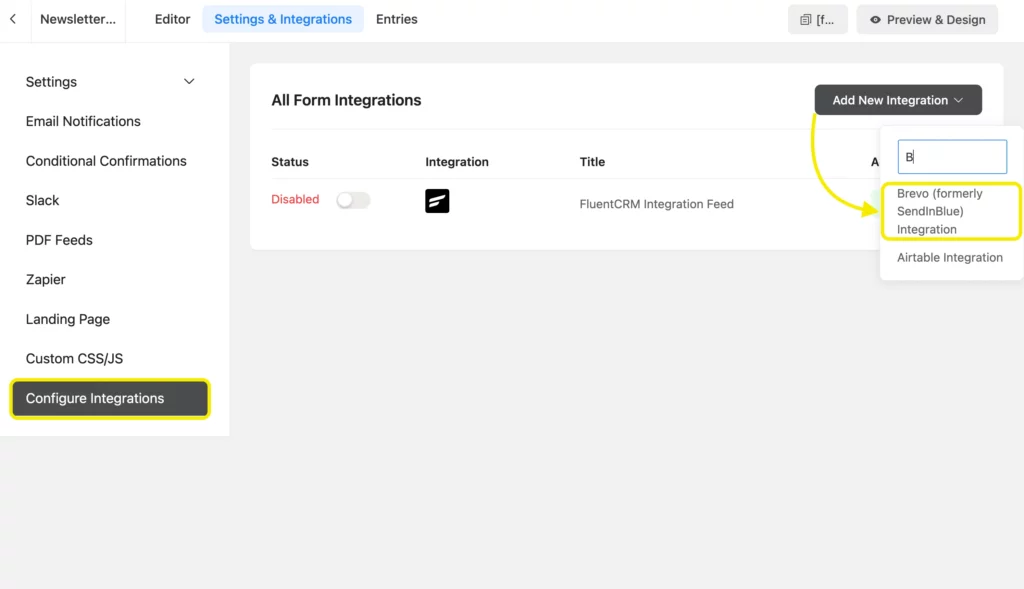The image size is (1024, 589).
Task: Go to PDF Feeds
Action: click(x=59, y=240)
